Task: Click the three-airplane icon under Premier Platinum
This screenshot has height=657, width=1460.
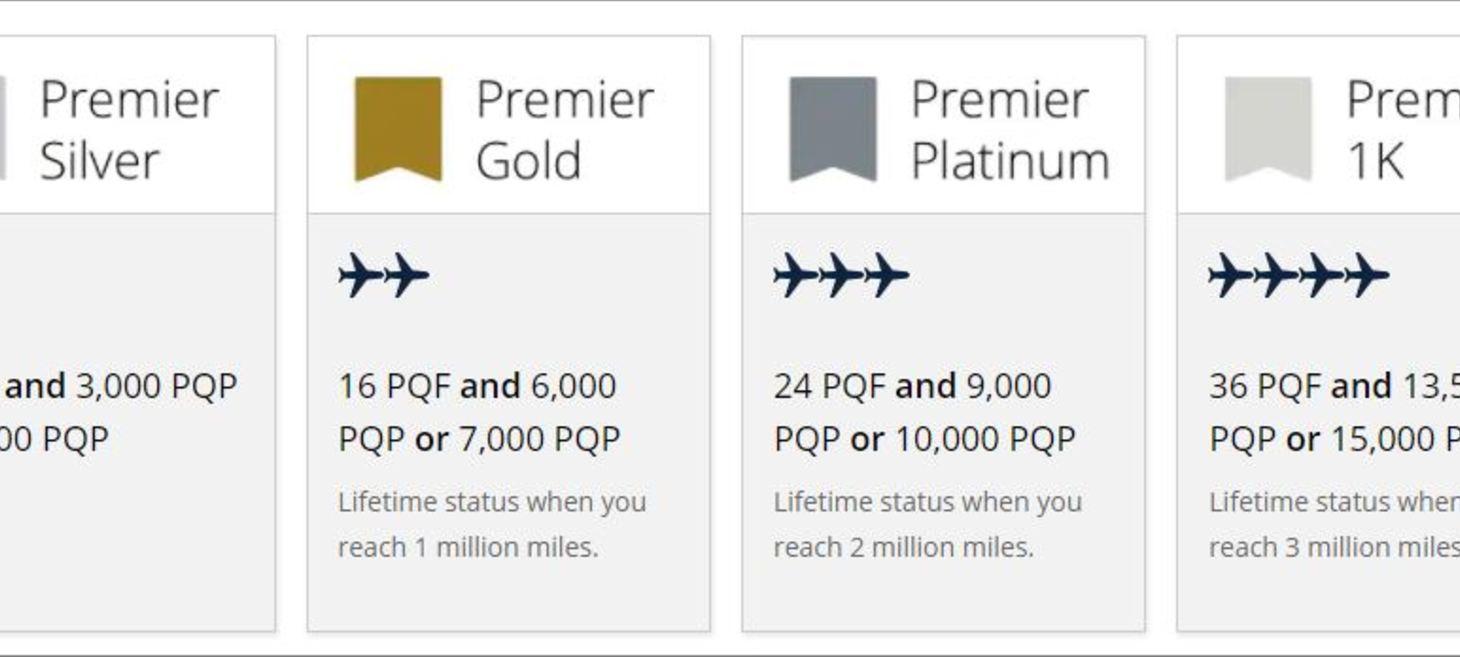Action: [841, 275]
